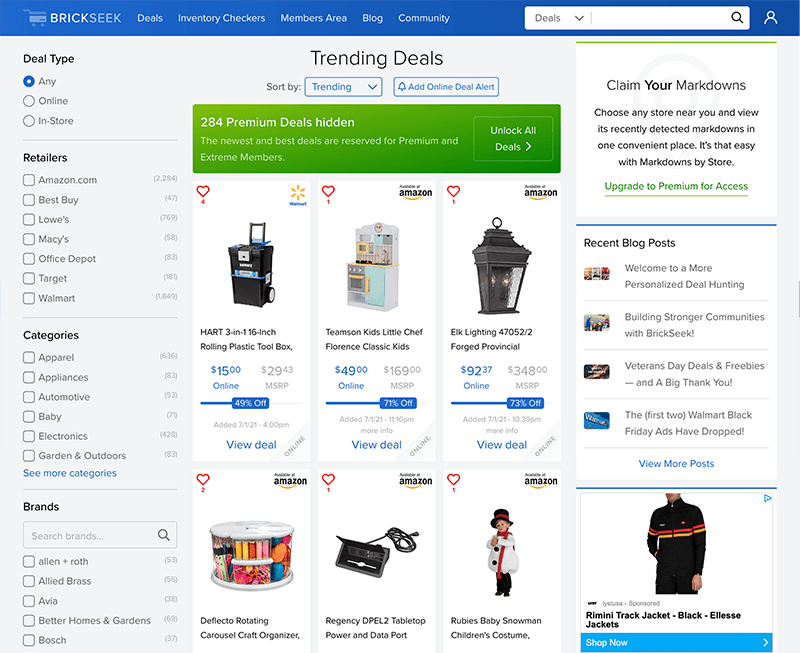Click the 73% Off discount bar

pos(526,403)
